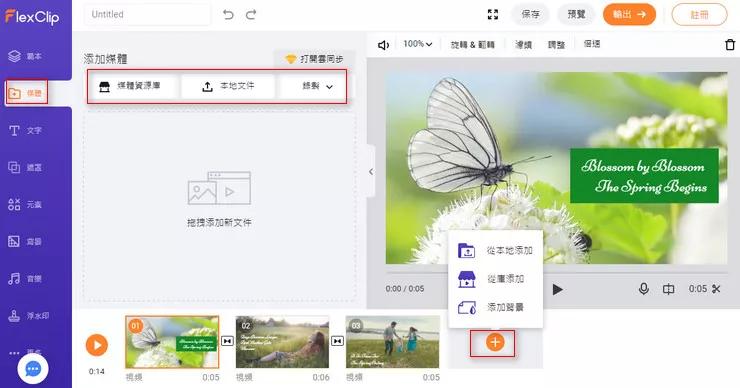Screen dimensions: 740x388
Task: Expand the 錄製 recording dropdown
Action: tap(317, 86)
